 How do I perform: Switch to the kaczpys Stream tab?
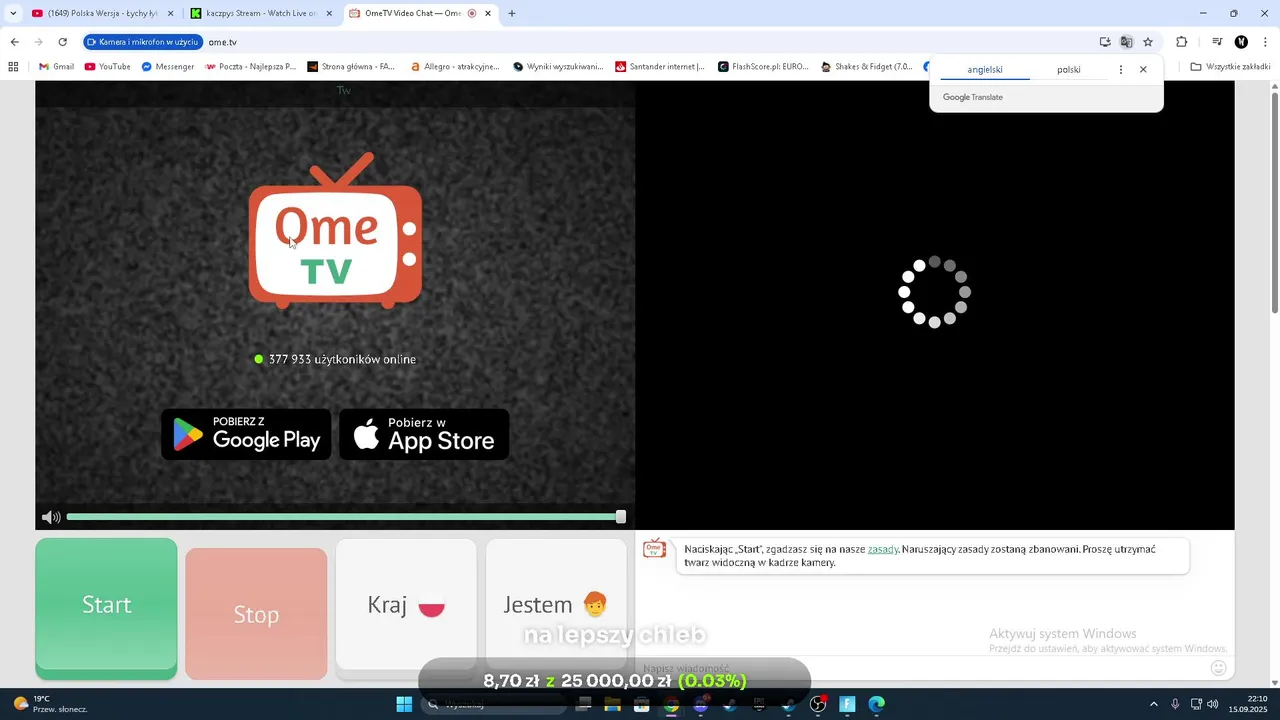[x=262, y=13]
